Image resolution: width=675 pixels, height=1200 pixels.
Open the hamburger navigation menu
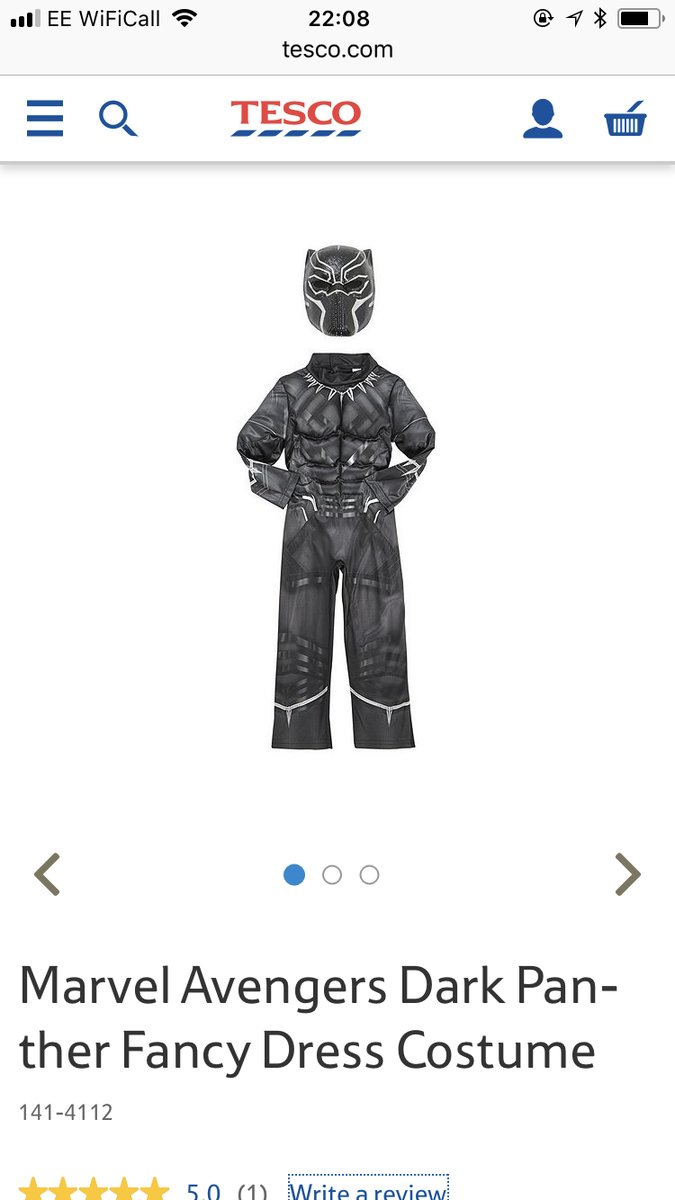(x=45, y=118)
